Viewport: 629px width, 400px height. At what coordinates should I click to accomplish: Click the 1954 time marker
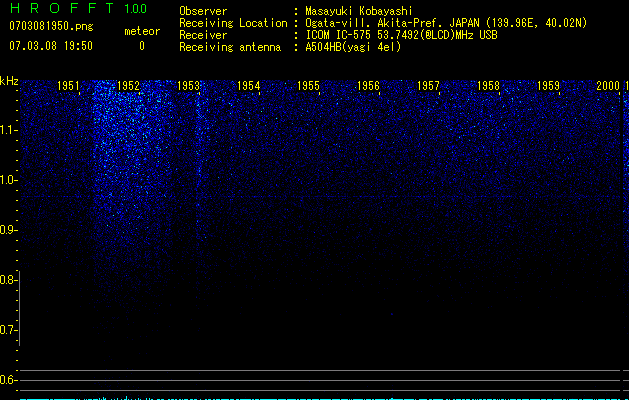click(x=249, y=85)
